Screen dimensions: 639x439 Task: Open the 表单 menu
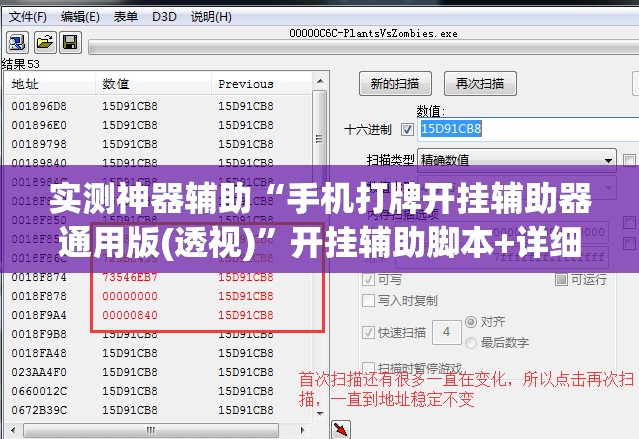126,17
